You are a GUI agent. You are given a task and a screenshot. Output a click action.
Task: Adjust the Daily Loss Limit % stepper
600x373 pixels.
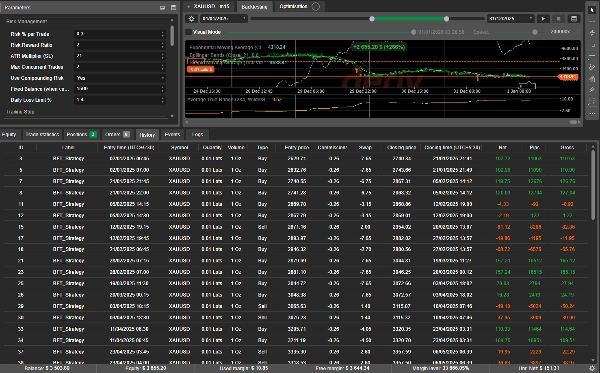coord(163,100)
